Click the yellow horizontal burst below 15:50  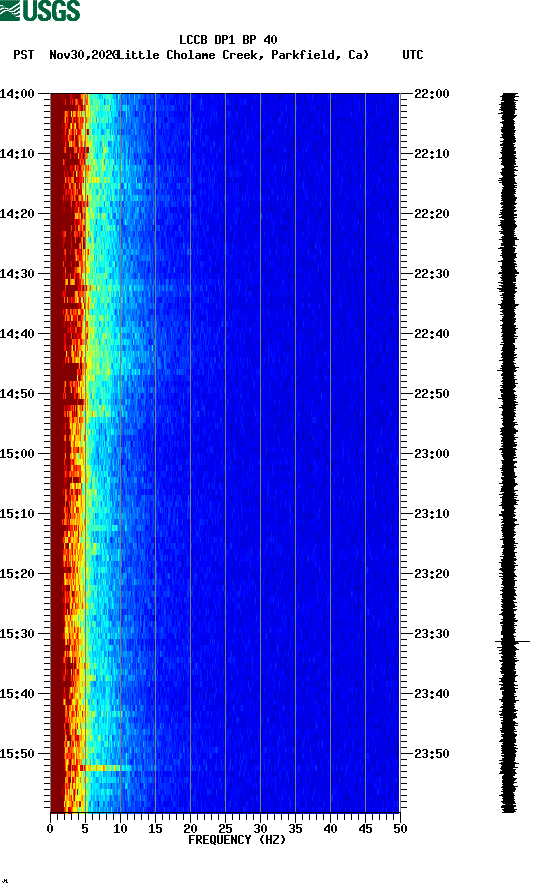[x=102, y=768]
